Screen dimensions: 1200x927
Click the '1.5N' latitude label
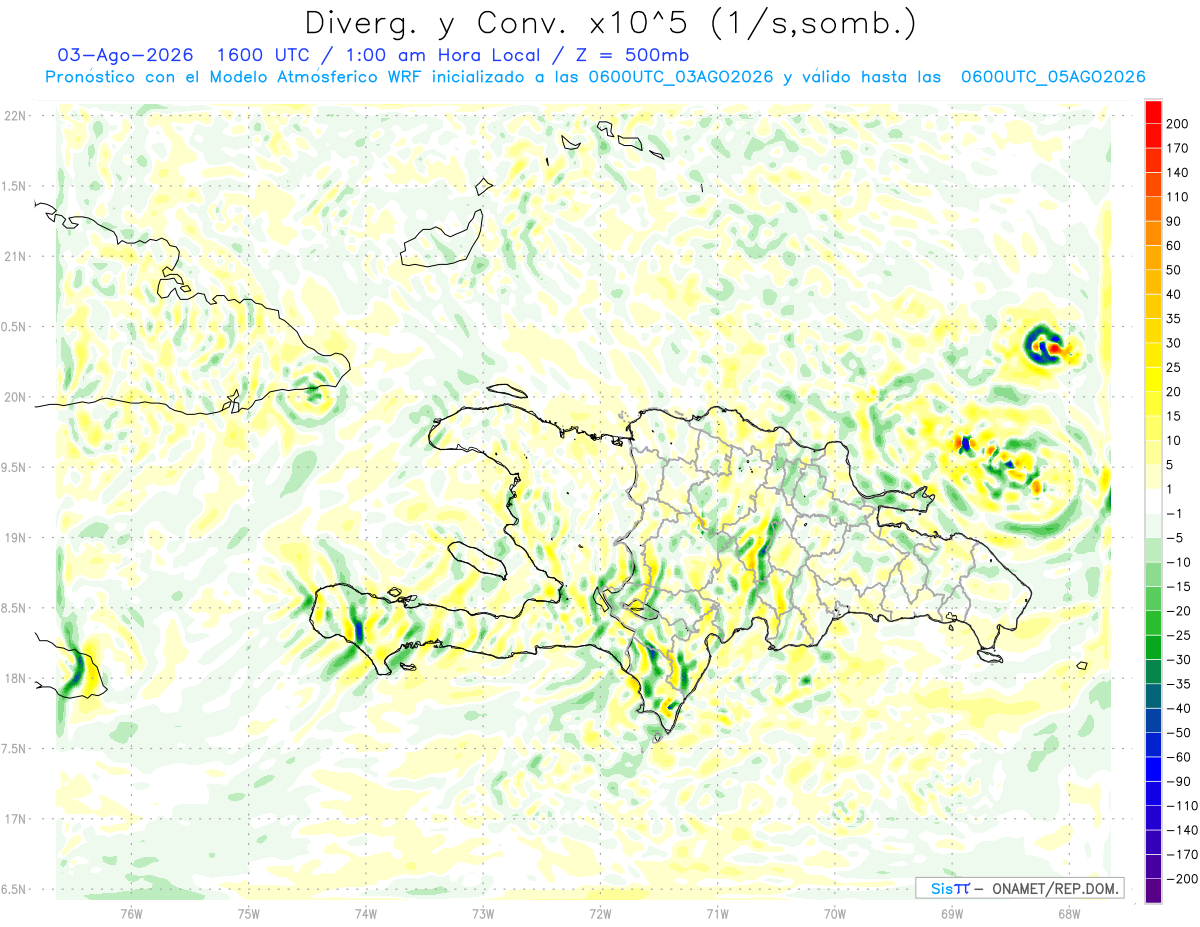click(x=15, y=186)
